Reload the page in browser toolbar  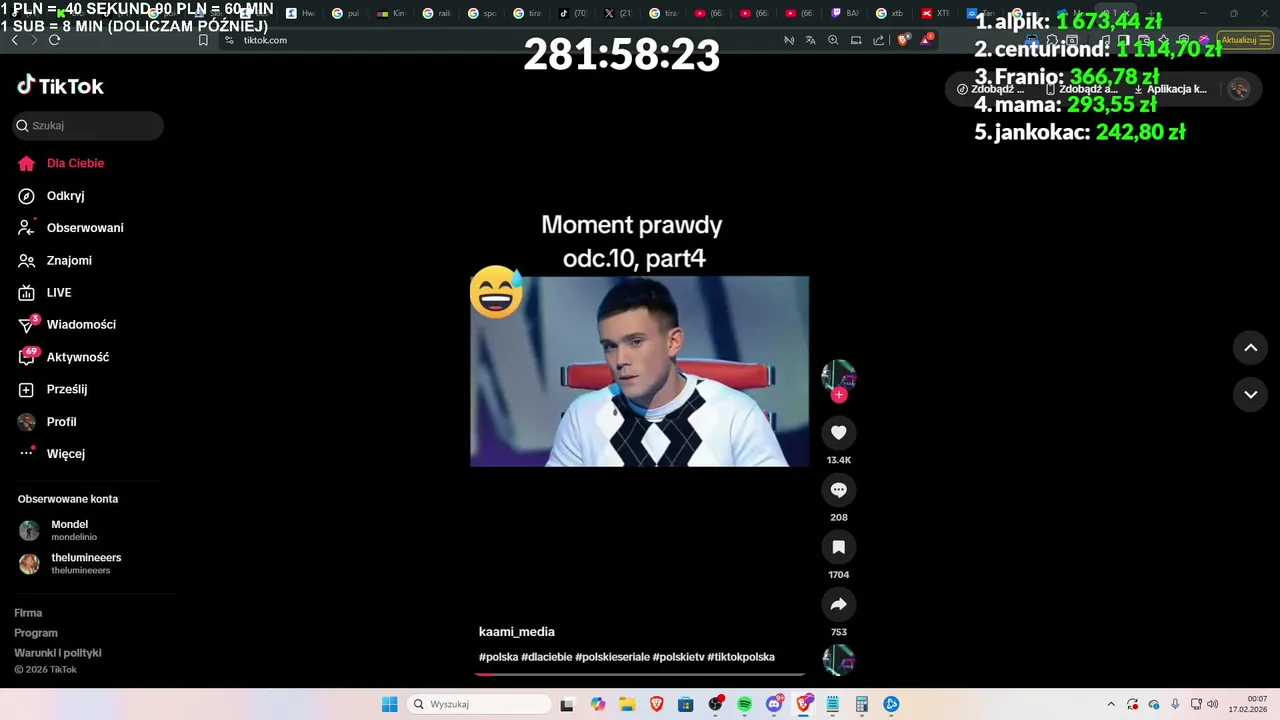[x=54, y=40]
